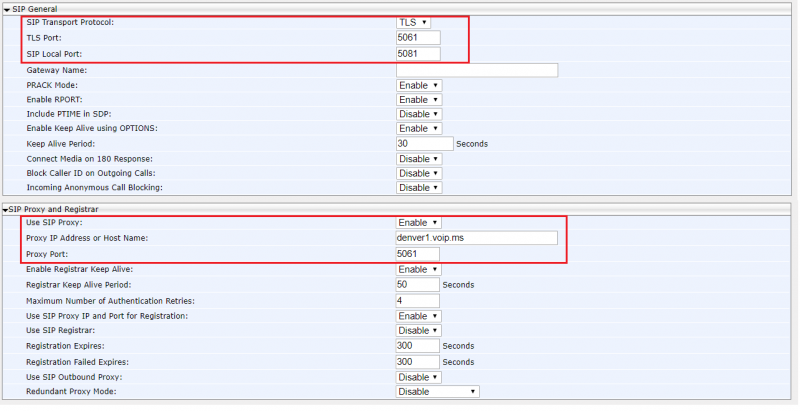Viewport: 800px width, 411px height.
Task: Open the Redundant Proxy Mode dropdown
Action: [x=437, y=392]
